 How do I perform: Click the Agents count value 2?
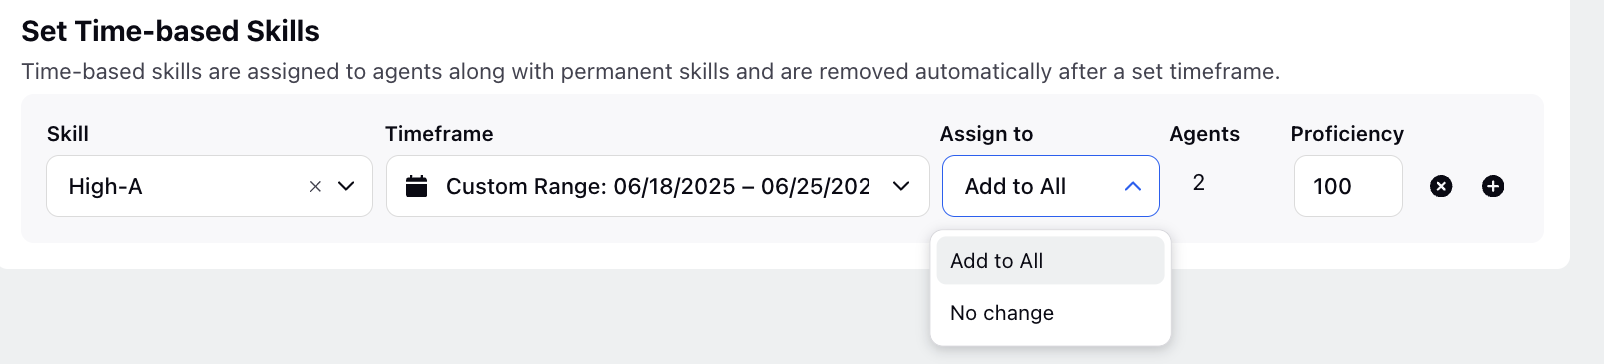[x=1199, y=183]
